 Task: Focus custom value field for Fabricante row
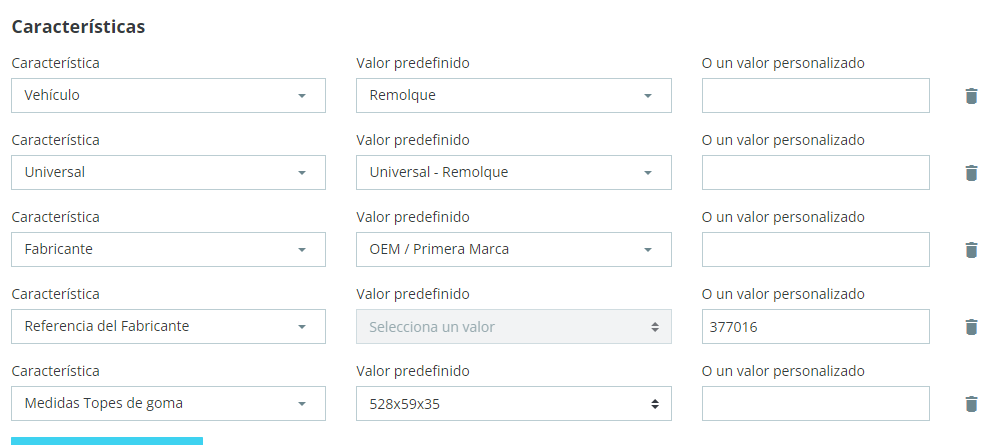point(815,250)
